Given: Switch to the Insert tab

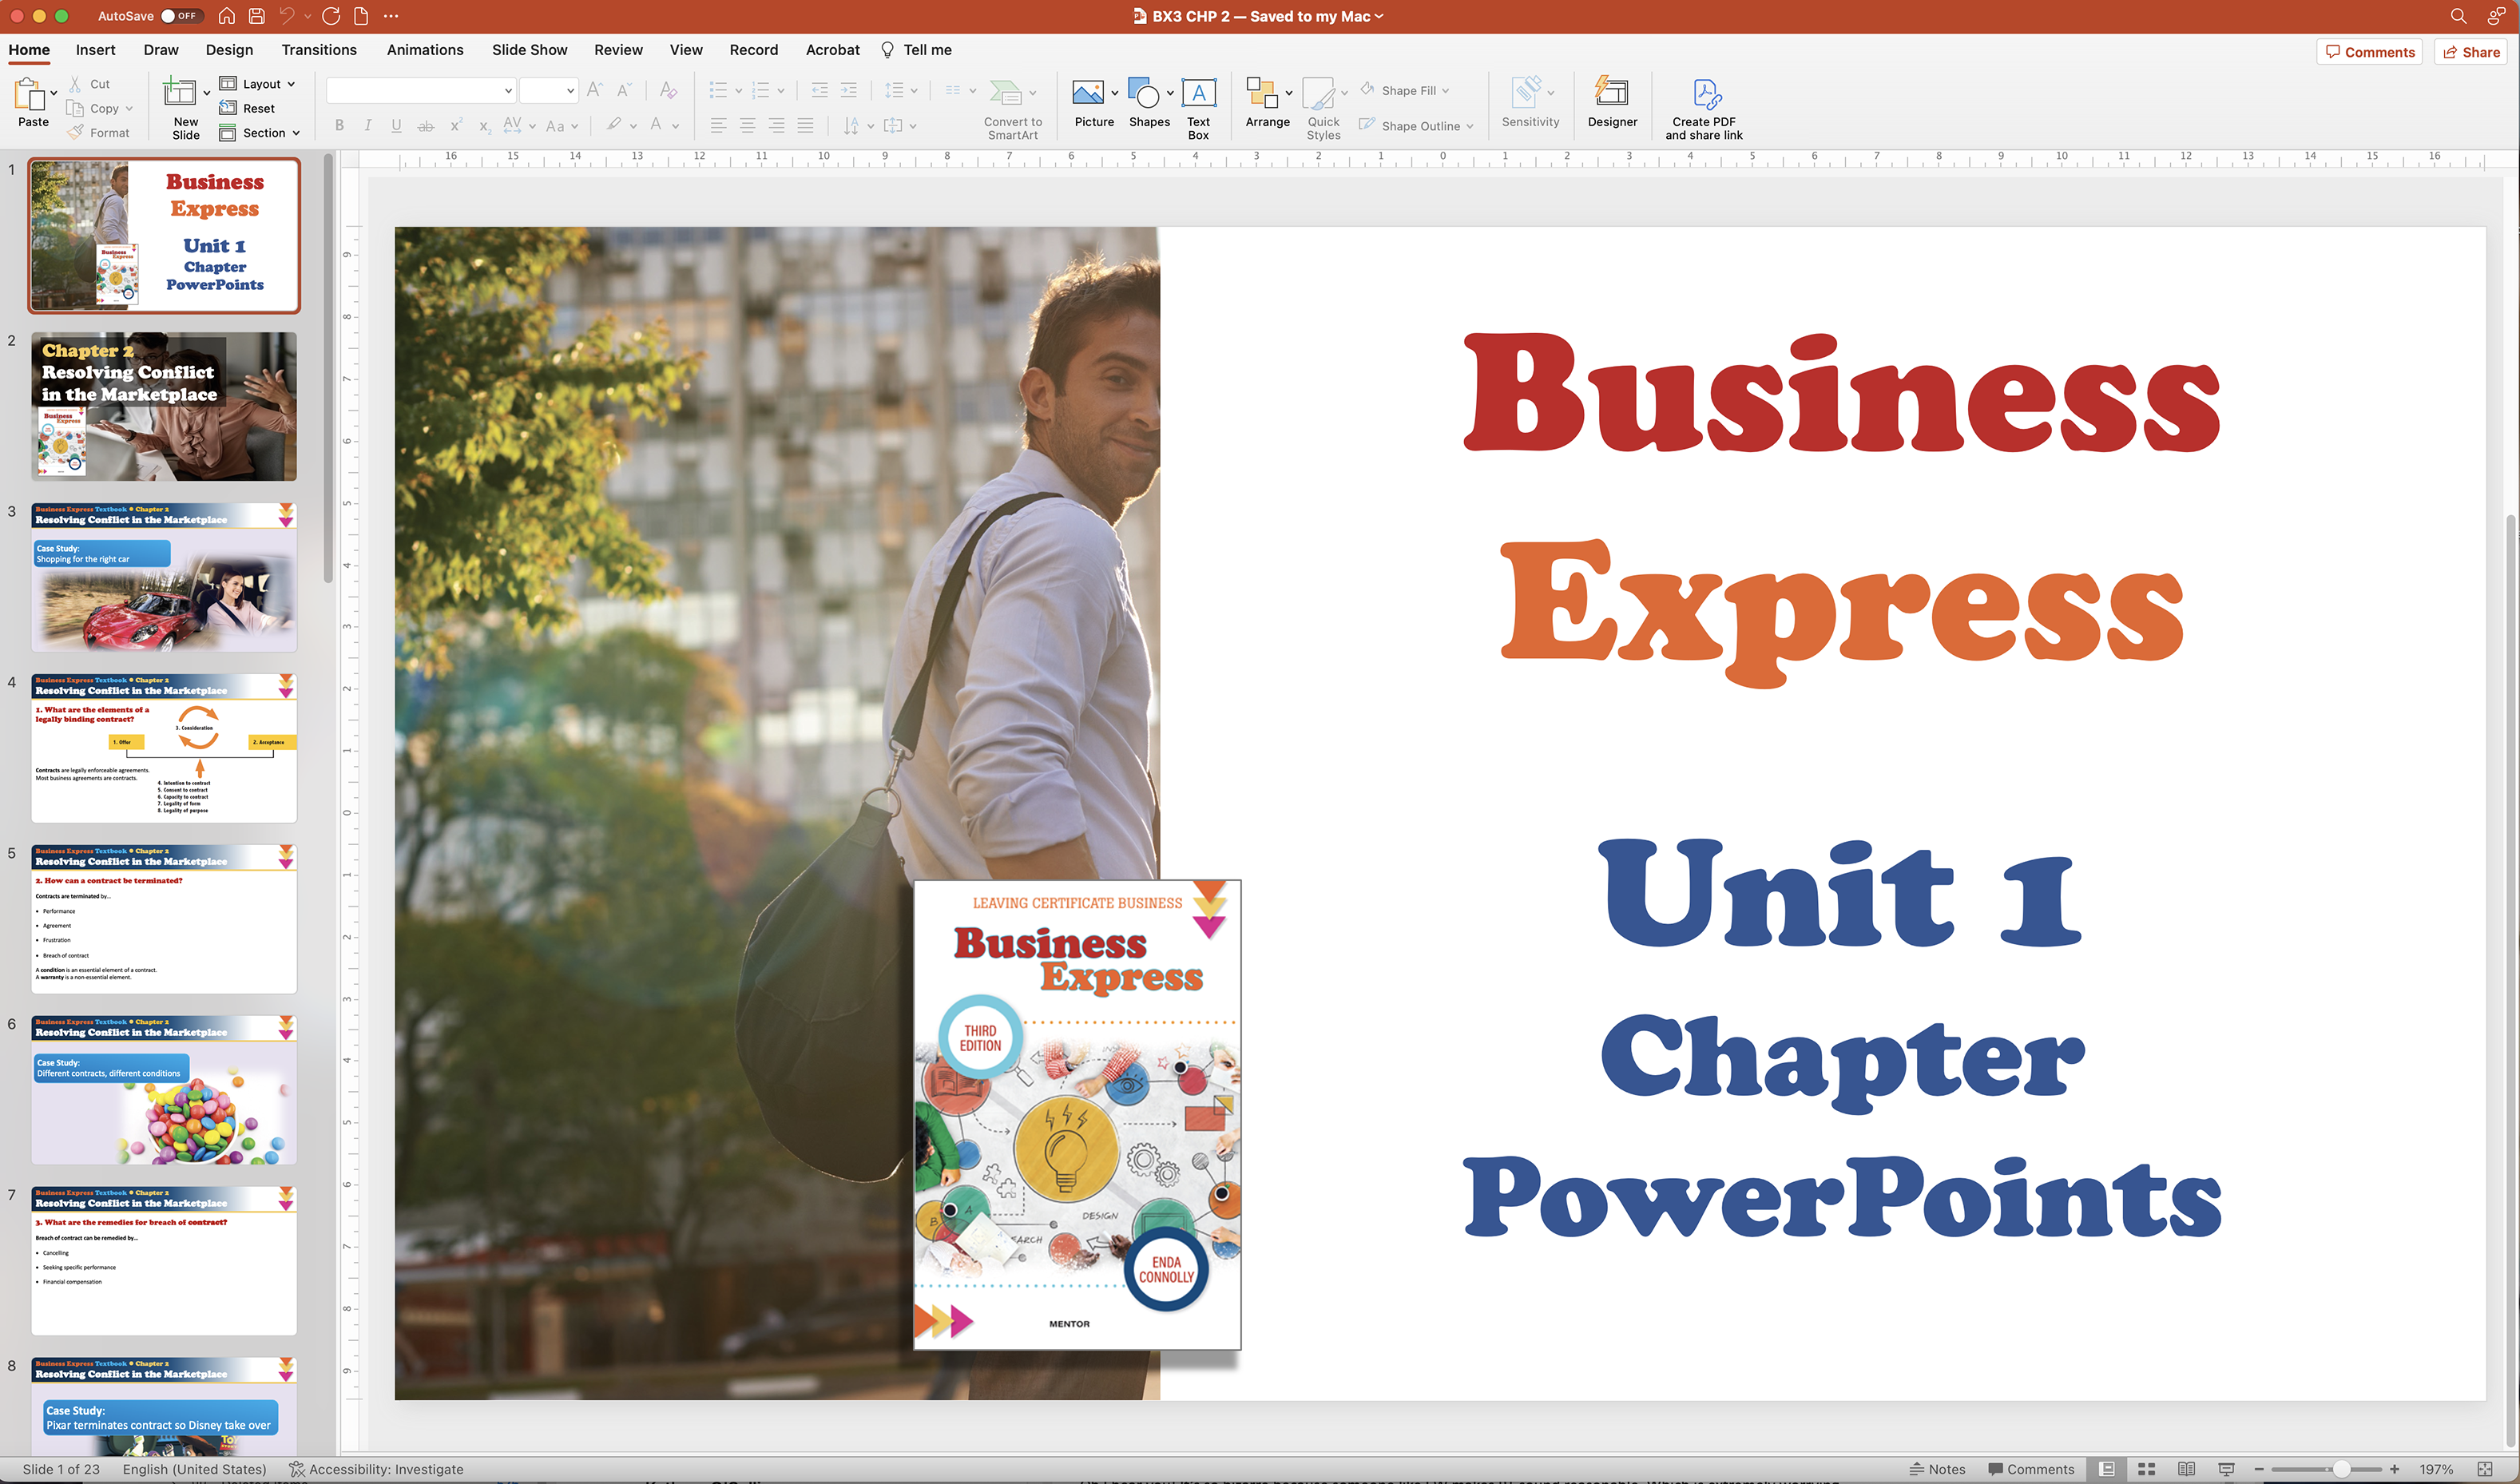Looking at the screenshot, I should point(95,50).
